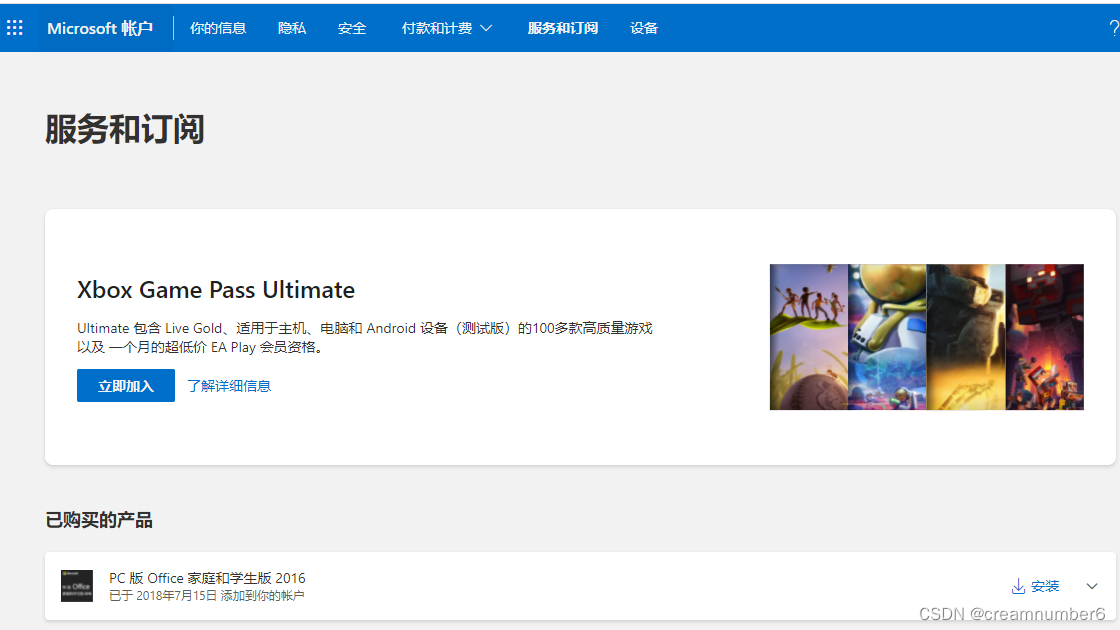
Task: Click the 服务和订阅 page title
Action: tap(125, 129)
